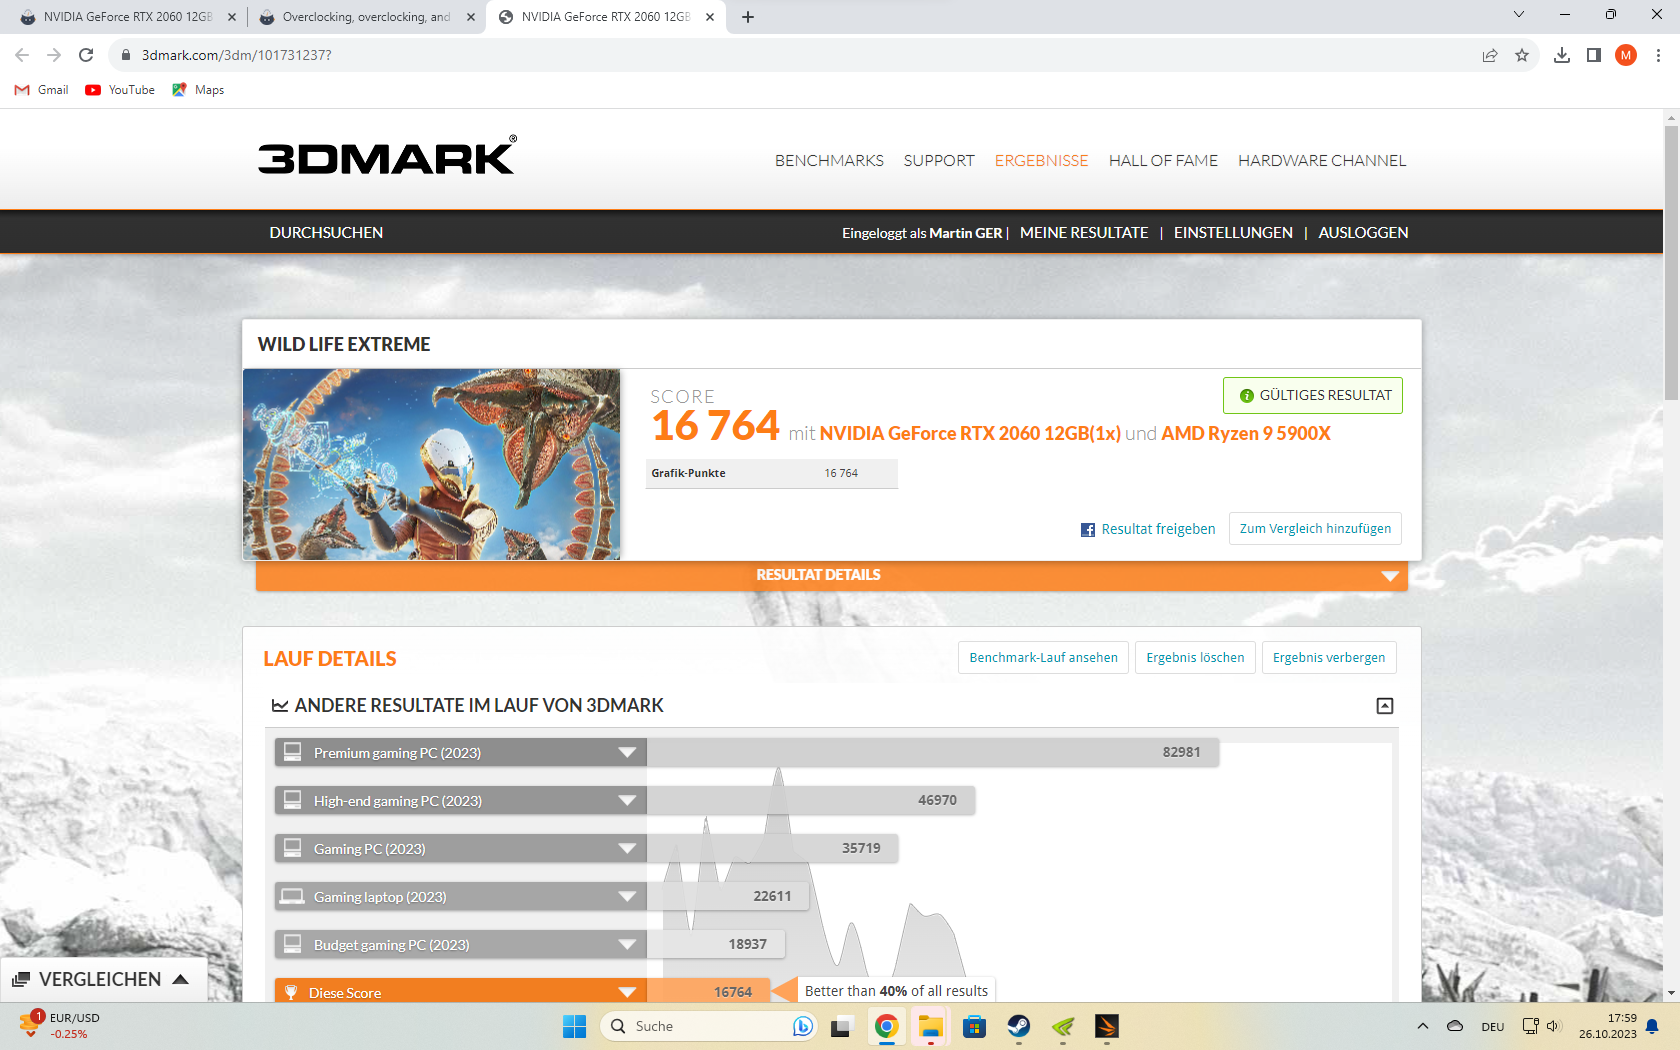Image resolution: width=1680 pixels, height=1050 pixels.
Task: Open Task View on the taskbar
Action: pyautogui.click(x=840, y=1026)
